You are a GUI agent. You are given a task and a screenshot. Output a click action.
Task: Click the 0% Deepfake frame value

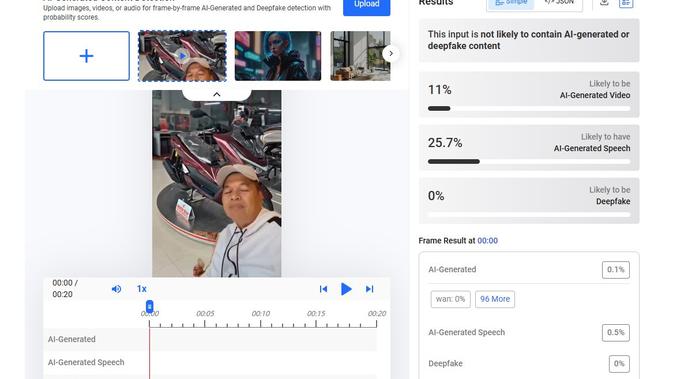pos(619,364)
